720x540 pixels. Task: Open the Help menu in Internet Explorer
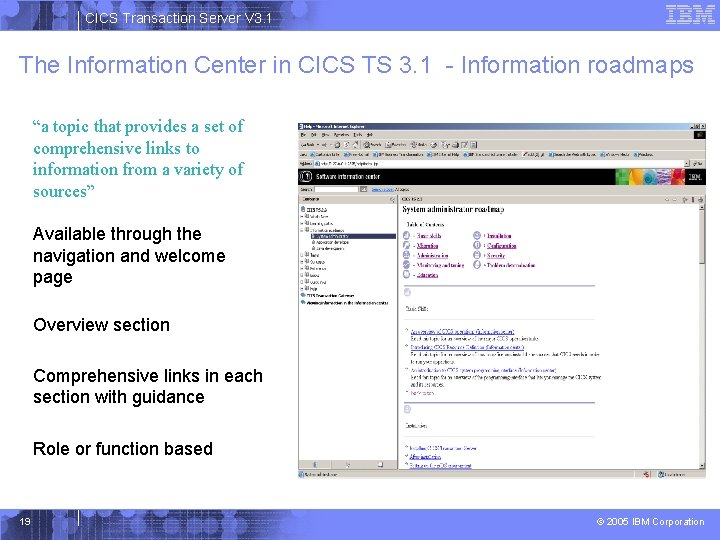370,135
